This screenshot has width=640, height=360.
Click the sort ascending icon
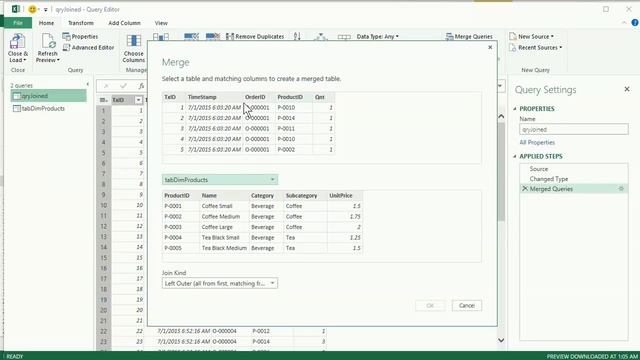[x=297, y=36]
